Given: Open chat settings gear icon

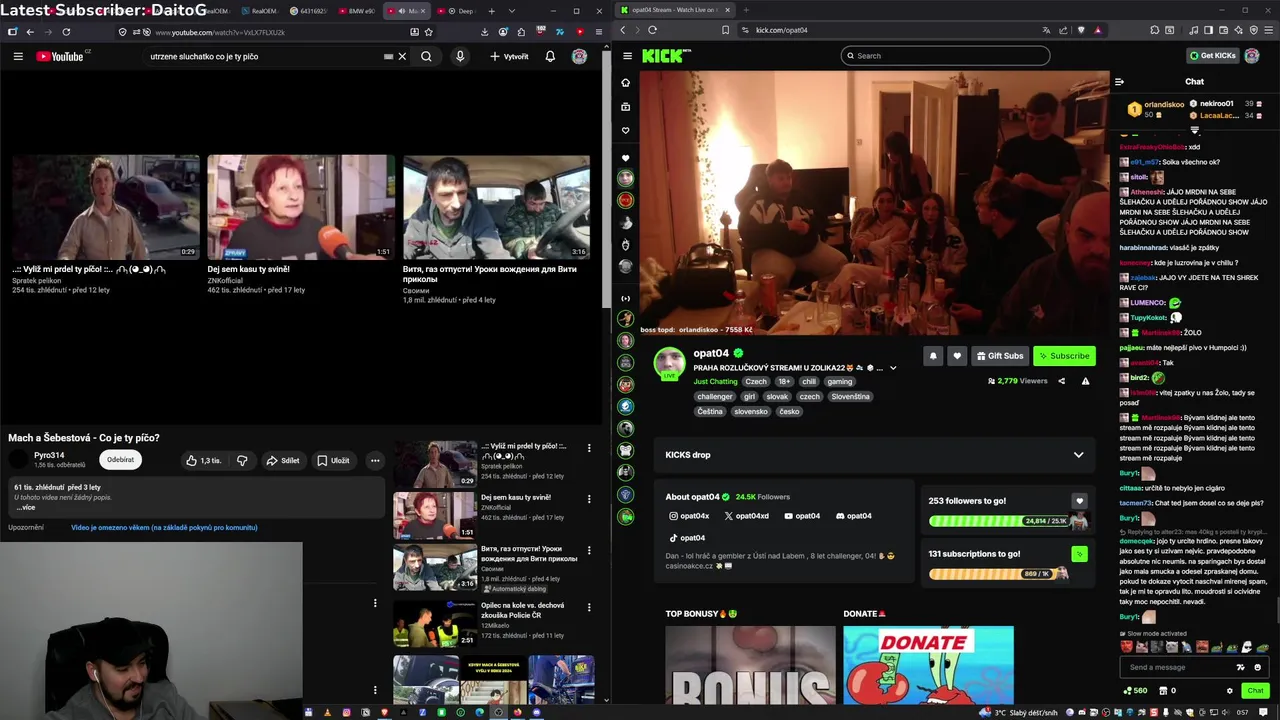Looking at the screenshot, I should tap(1230, 690).
